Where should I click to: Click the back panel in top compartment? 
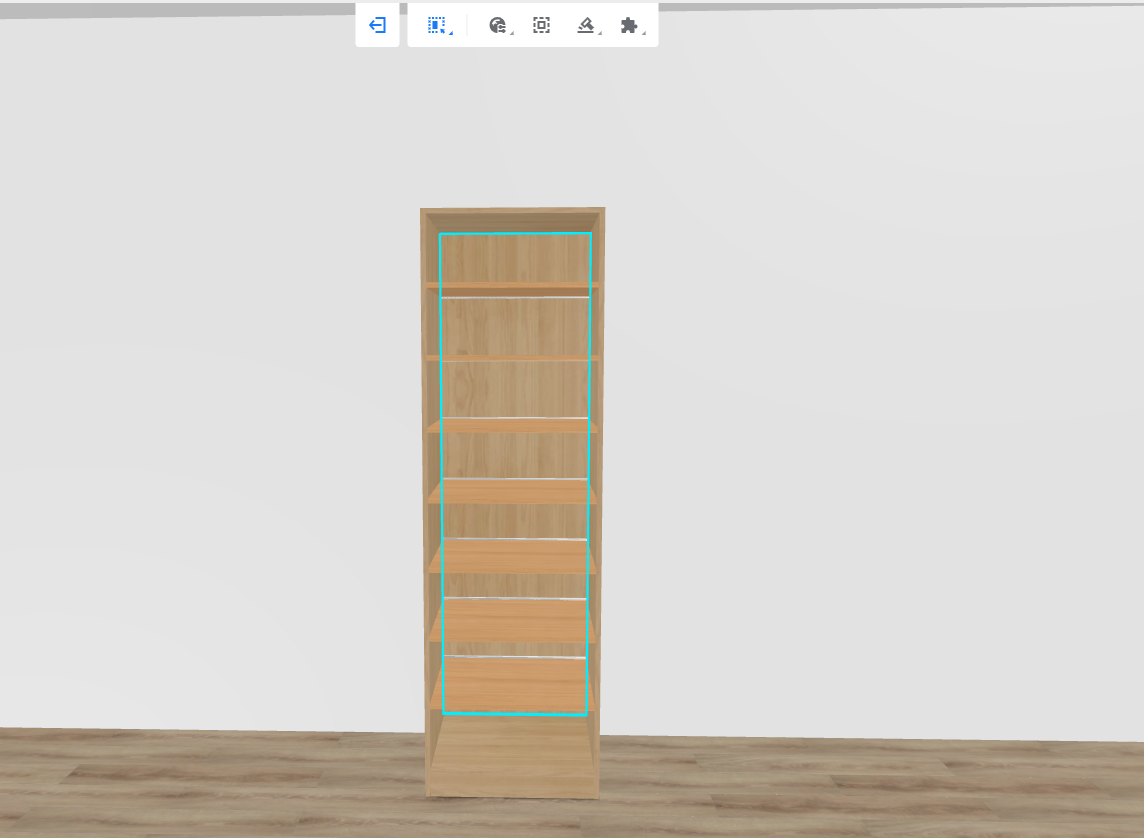coord(514,258)
